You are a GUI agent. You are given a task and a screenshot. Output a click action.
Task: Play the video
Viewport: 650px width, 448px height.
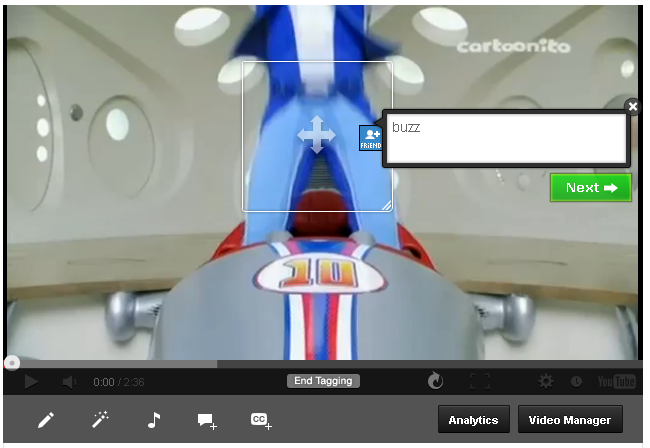[31, 381]
